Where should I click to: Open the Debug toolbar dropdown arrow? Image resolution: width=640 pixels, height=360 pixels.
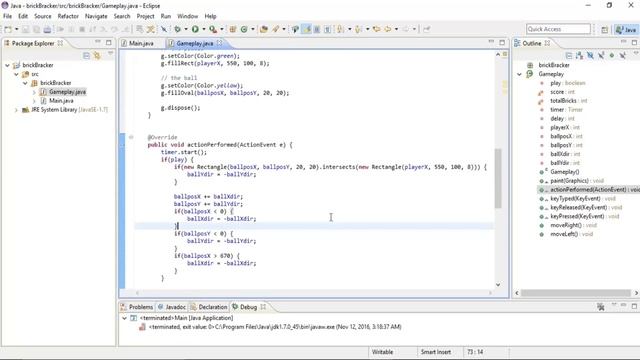coord(186,29)
